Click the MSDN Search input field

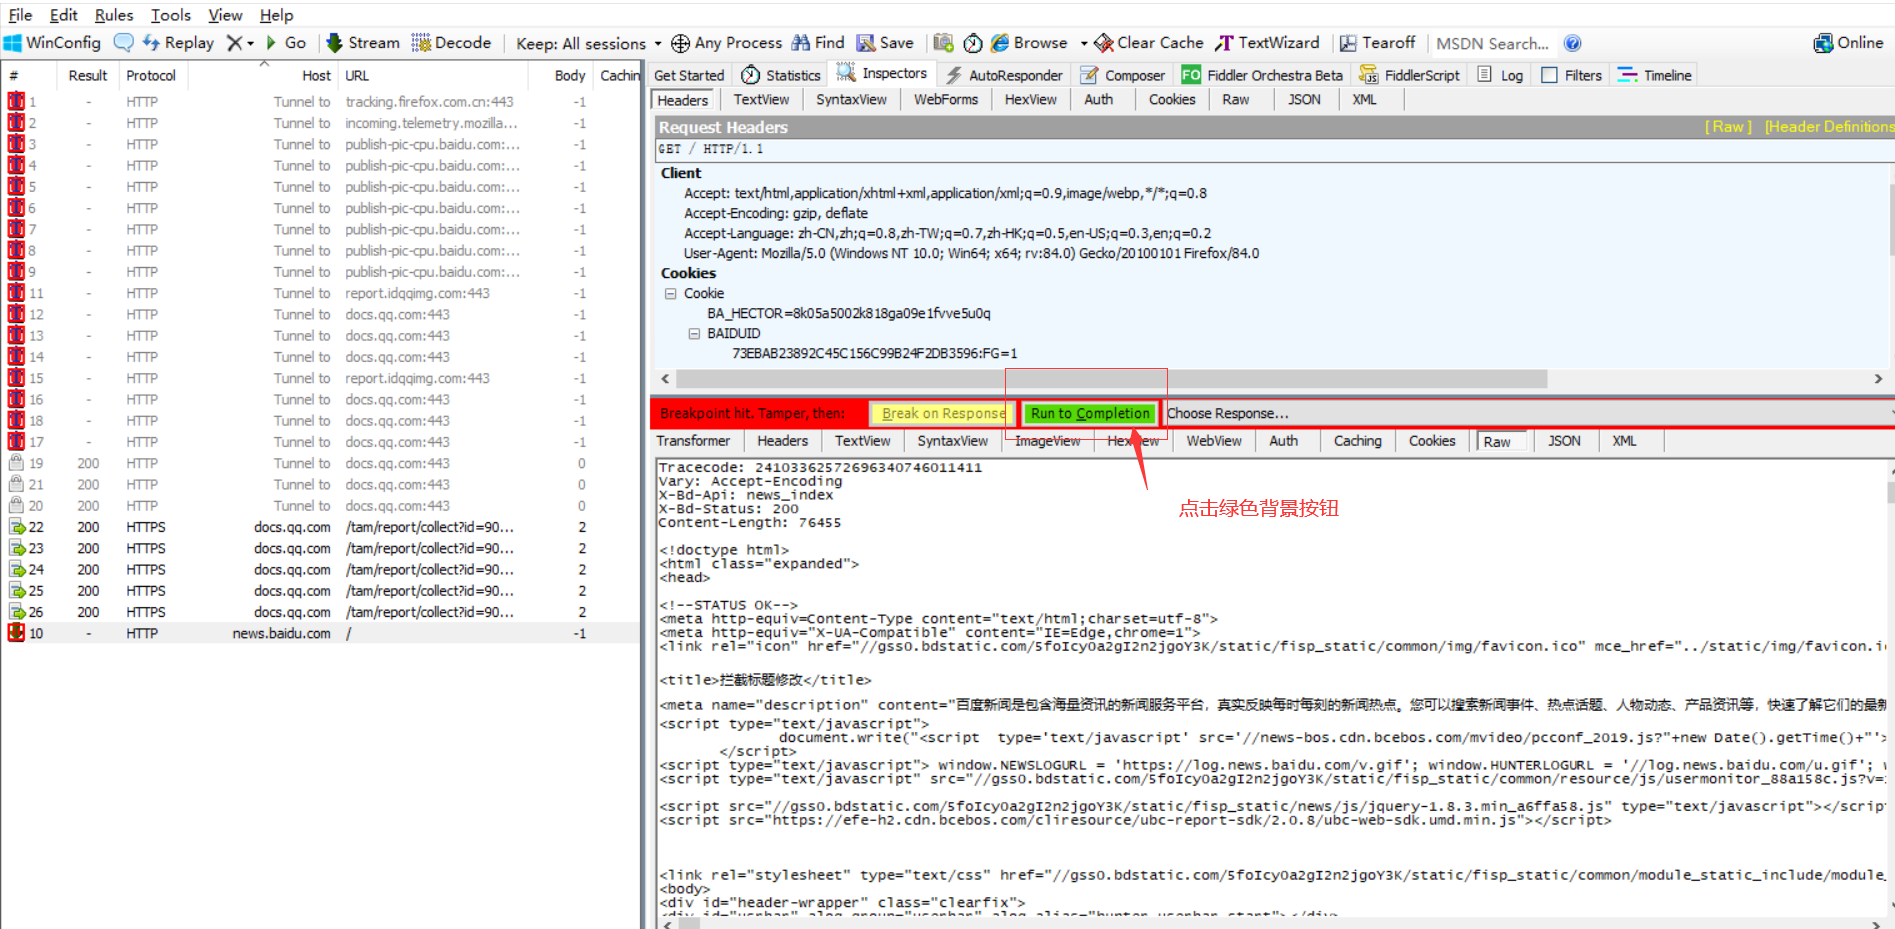pyautogui.click(x=1493, y=43)
